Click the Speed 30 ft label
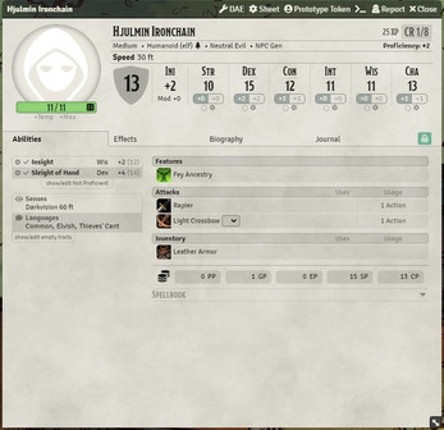 133,57
